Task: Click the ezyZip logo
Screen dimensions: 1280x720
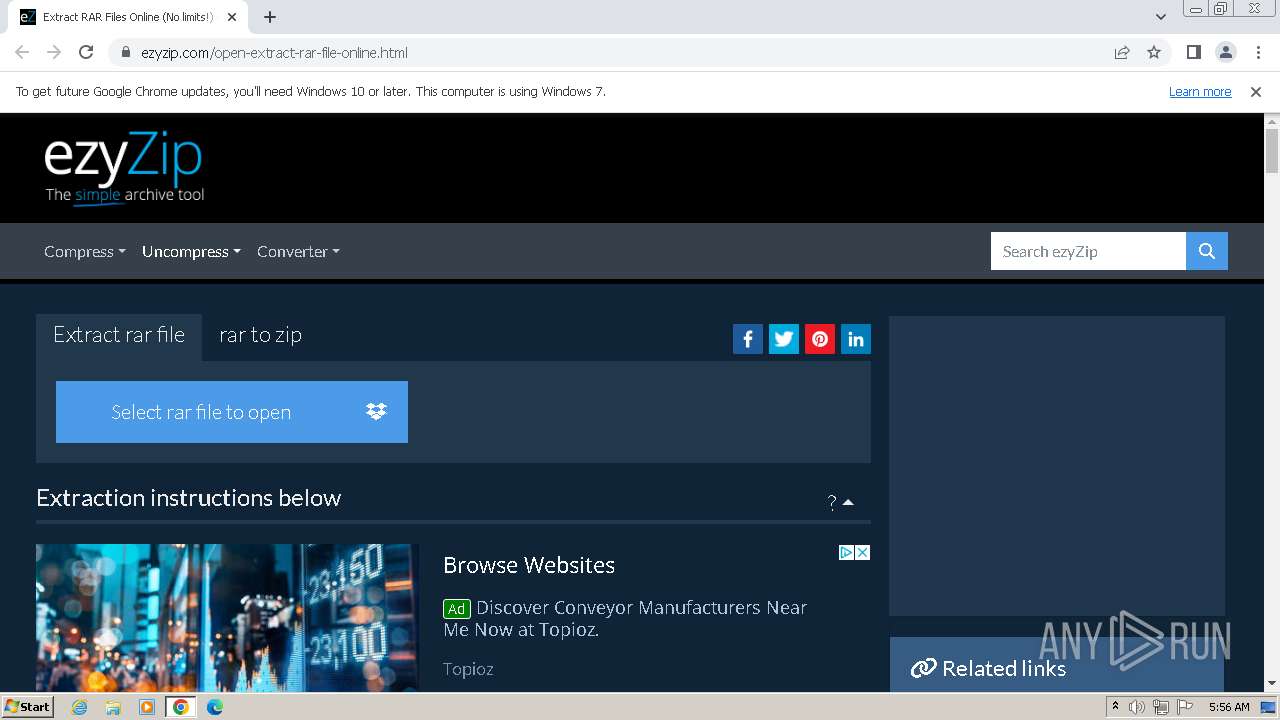Action: (124, 167)
